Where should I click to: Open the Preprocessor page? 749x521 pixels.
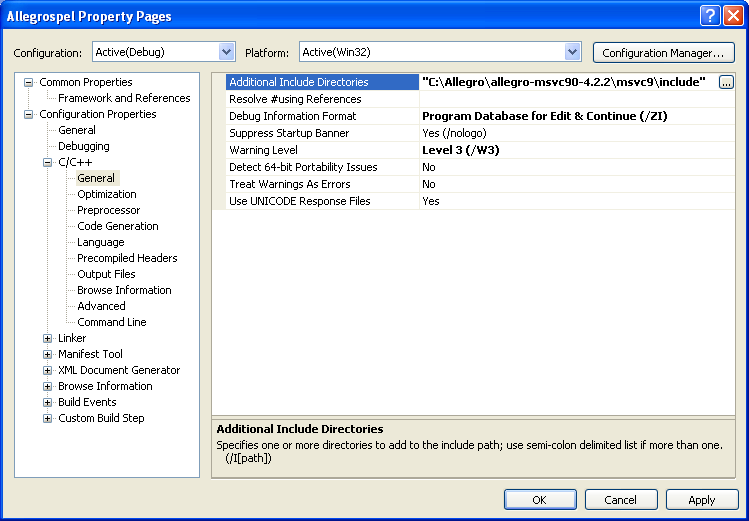108,210
